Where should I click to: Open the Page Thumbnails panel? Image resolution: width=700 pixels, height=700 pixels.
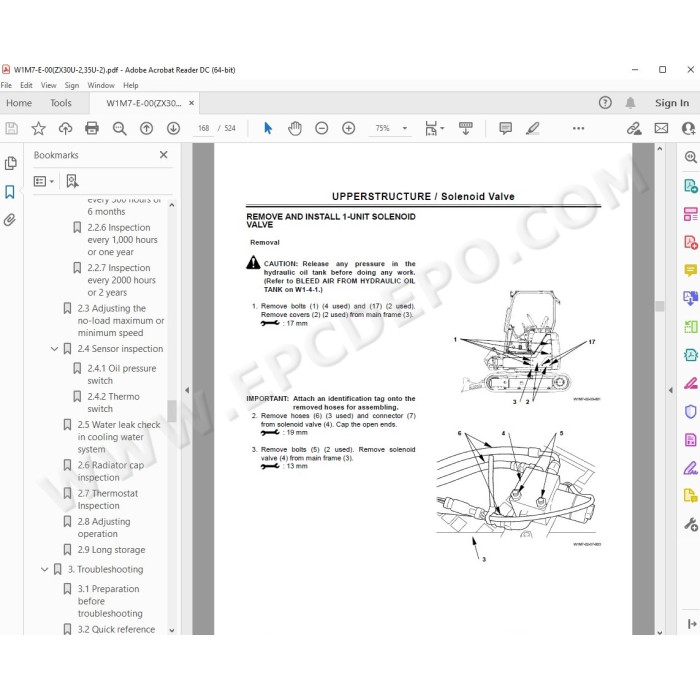click(10, 163)
